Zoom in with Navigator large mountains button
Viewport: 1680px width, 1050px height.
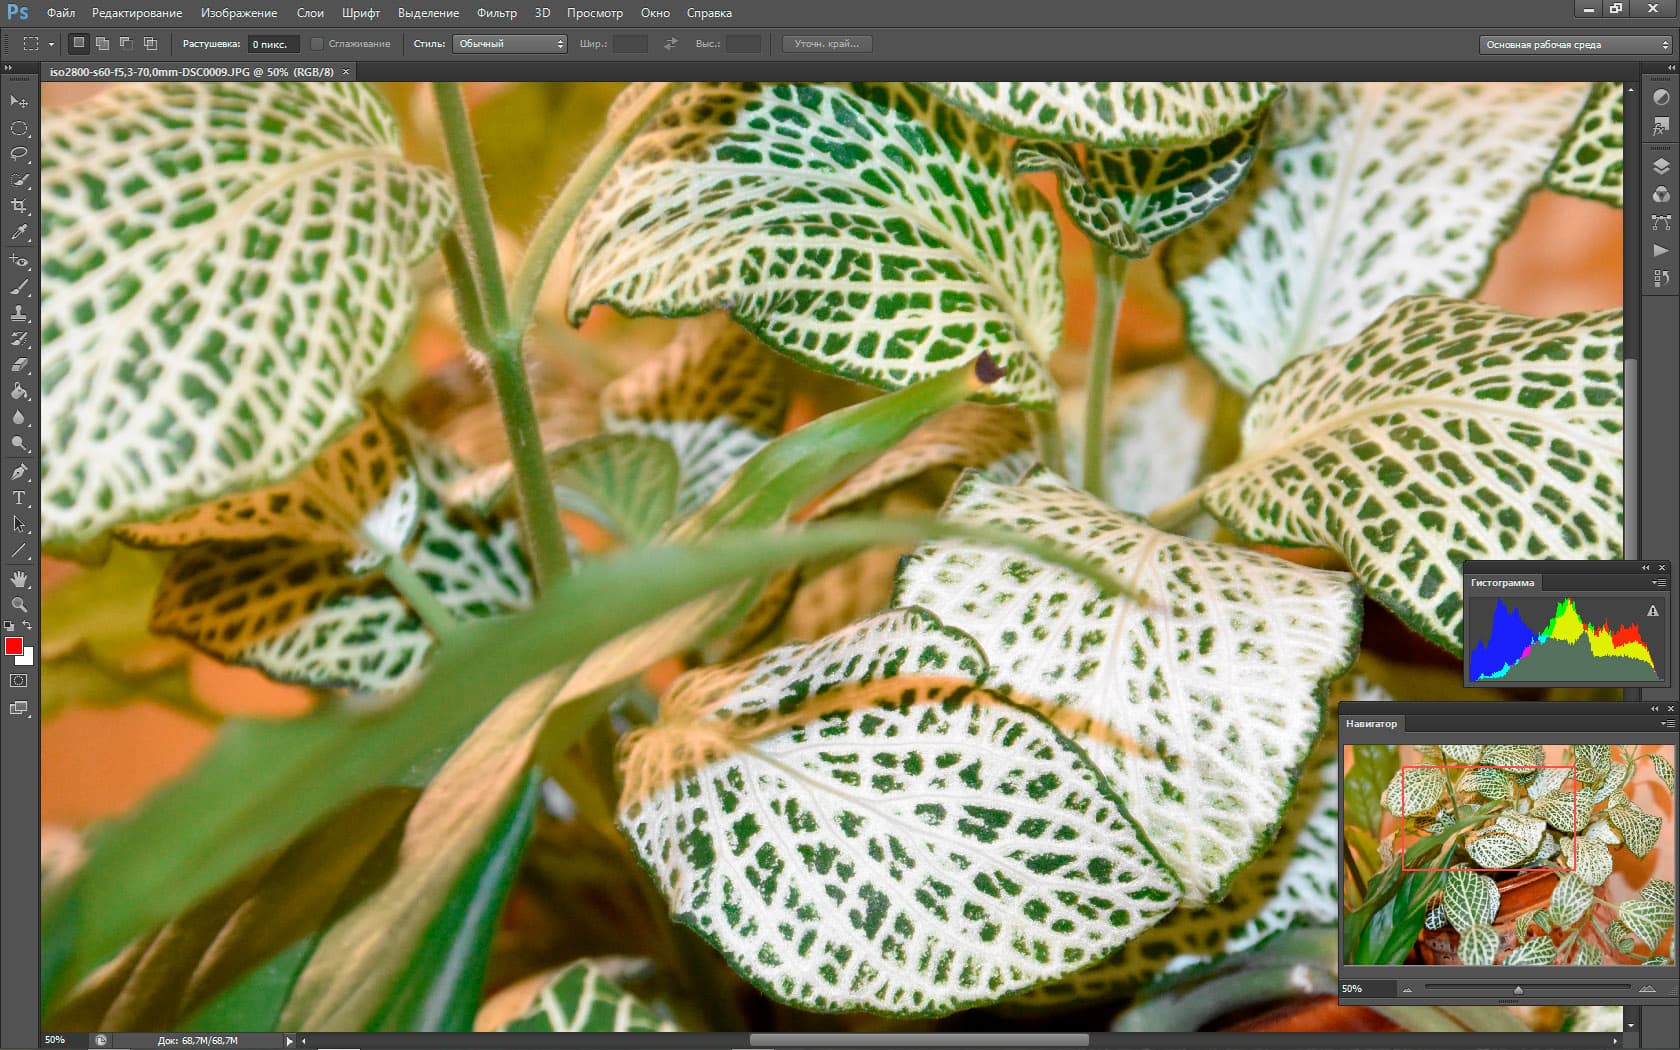pos(1647,990)
